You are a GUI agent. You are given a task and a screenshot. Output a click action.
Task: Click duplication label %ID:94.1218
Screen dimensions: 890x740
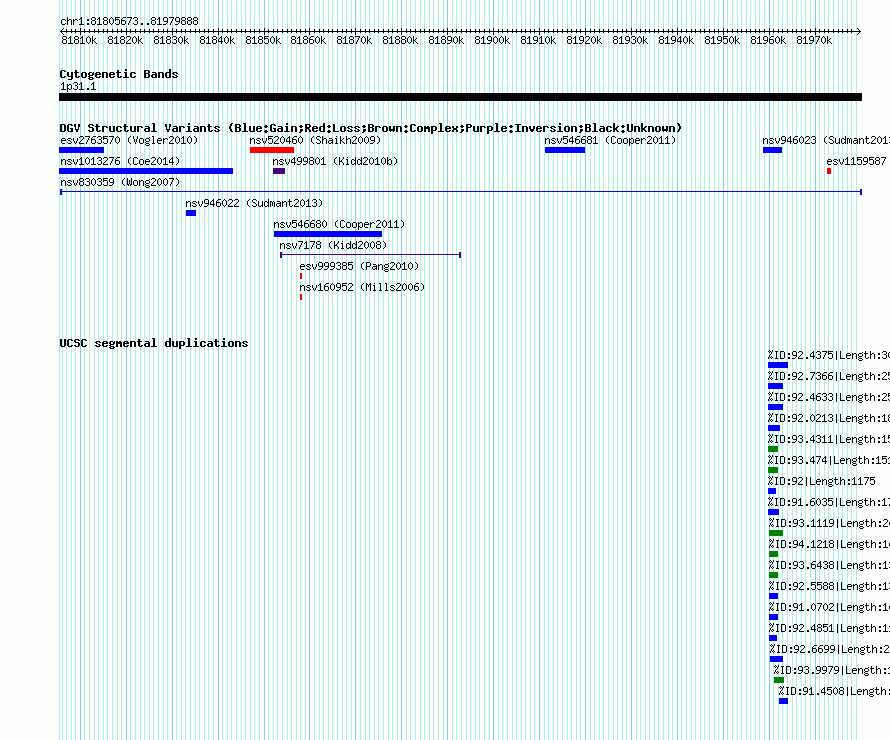point(829,544)
